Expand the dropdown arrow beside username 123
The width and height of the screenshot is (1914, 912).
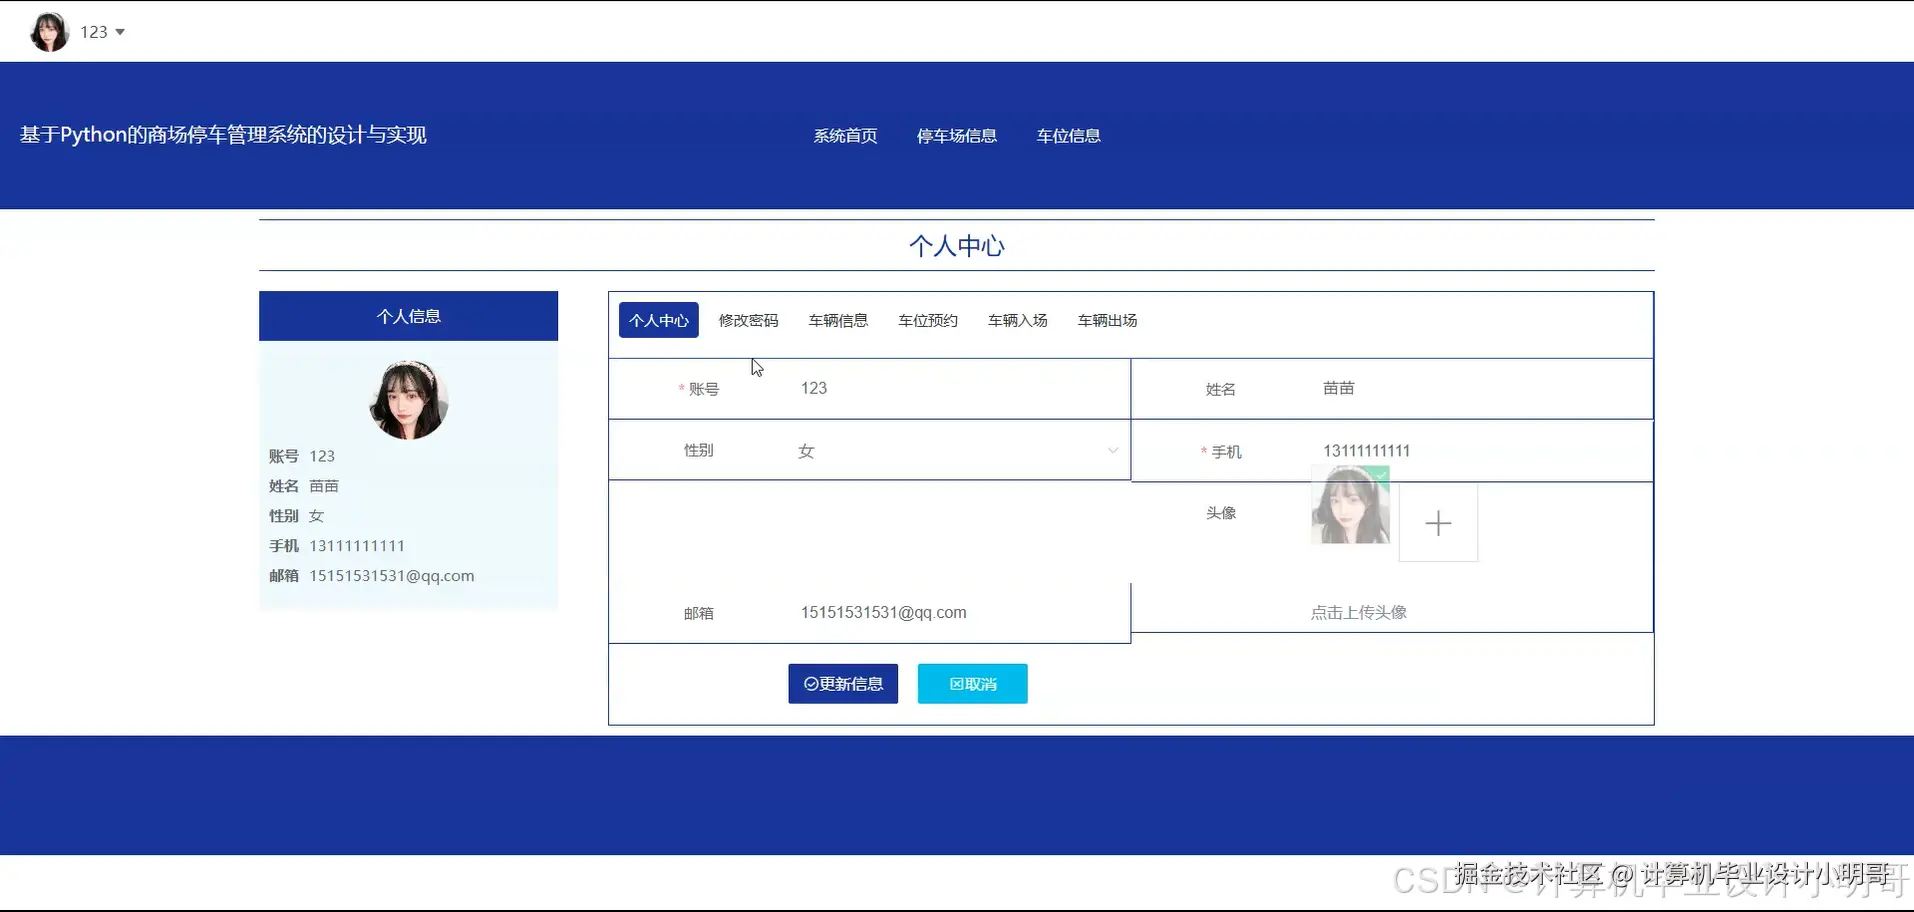pos(119,31)
